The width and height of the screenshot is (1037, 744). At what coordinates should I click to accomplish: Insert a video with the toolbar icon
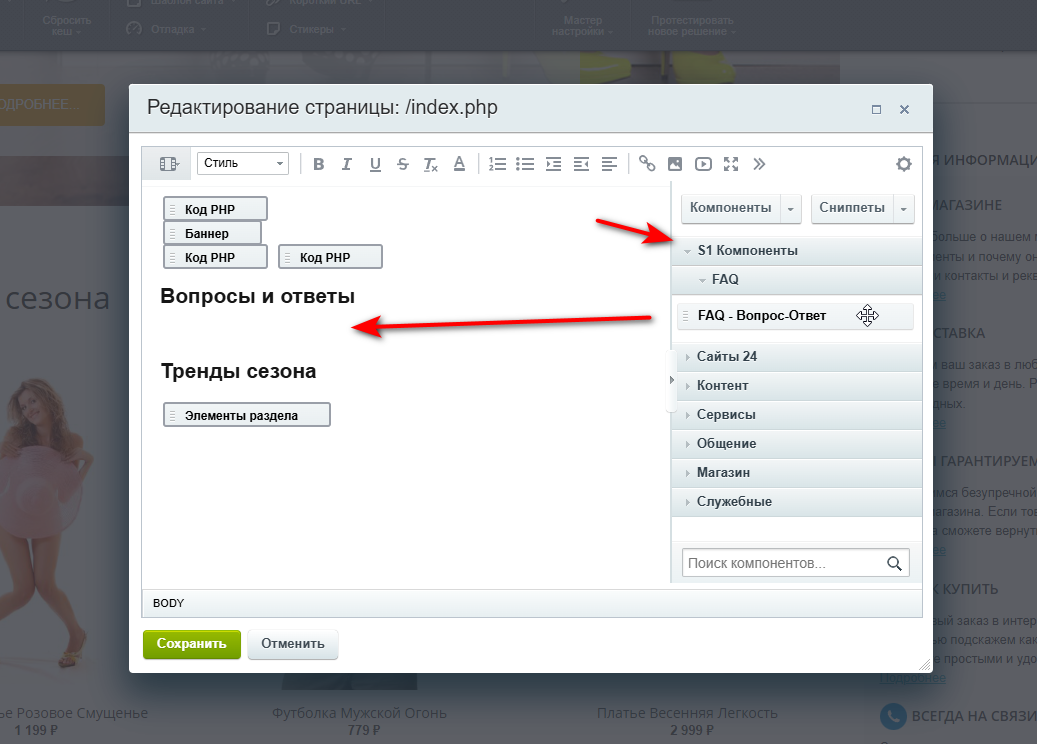coord(703,164)
